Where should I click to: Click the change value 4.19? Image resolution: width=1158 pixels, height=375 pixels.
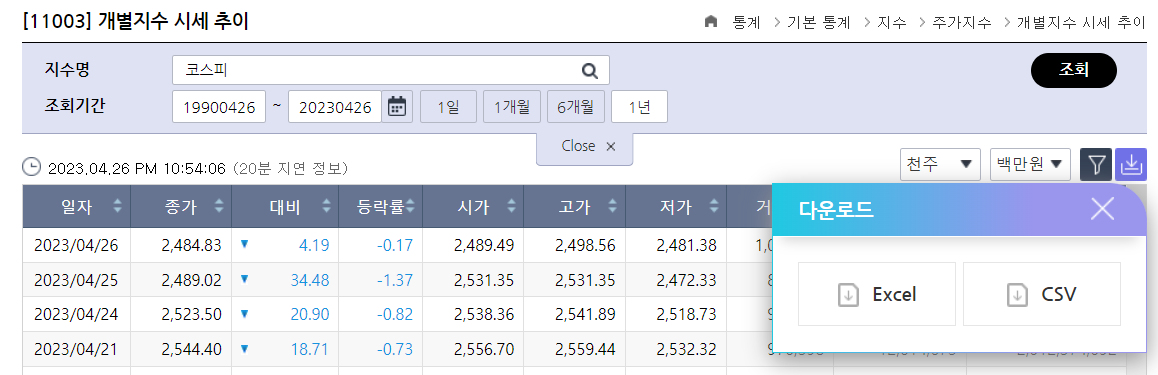pyautogui.click(x=315, y=245)
